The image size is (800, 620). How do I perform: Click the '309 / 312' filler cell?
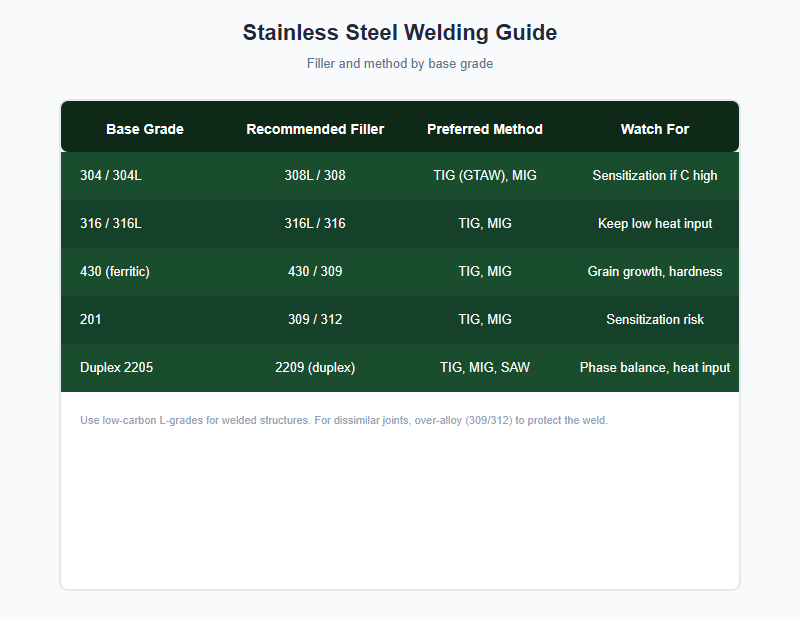(x=315, y=319)
